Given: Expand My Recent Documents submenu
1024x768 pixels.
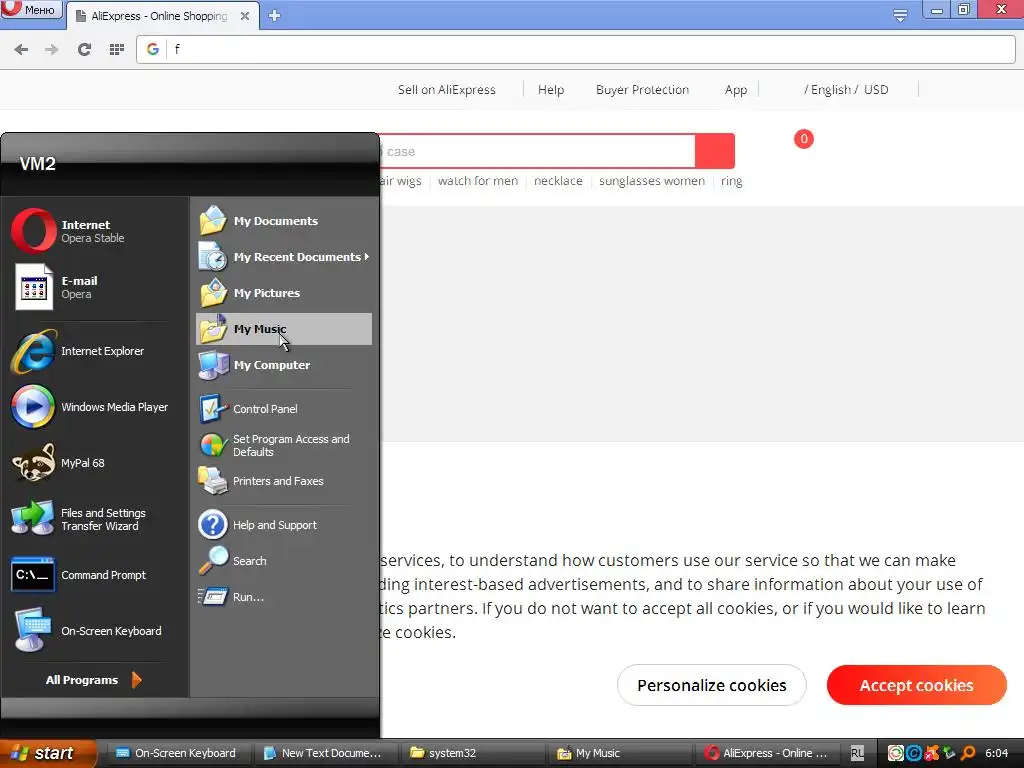Looking at the screenshot, I should pos(283,257).
